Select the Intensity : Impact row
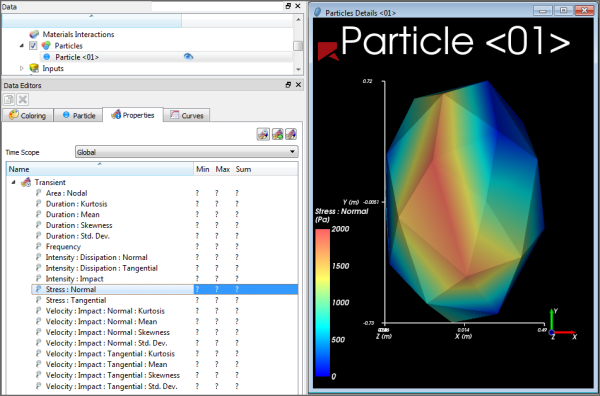The height and width of the screenshot is (396, 600). 165,279
